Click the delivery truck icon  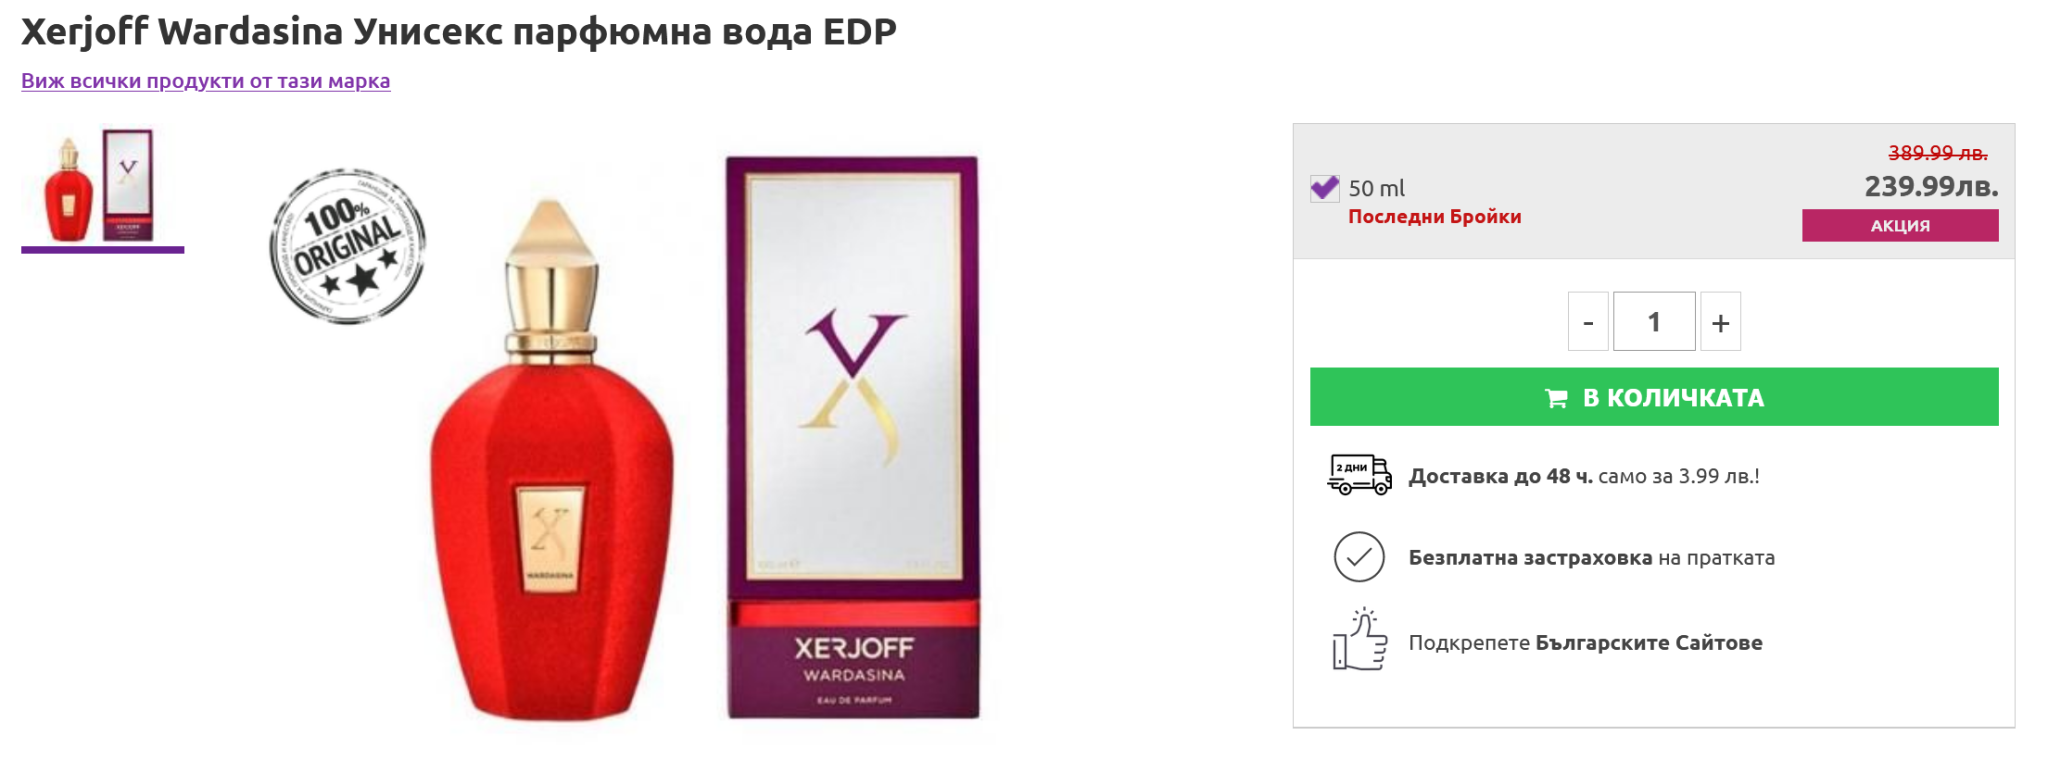point(1359,475)
